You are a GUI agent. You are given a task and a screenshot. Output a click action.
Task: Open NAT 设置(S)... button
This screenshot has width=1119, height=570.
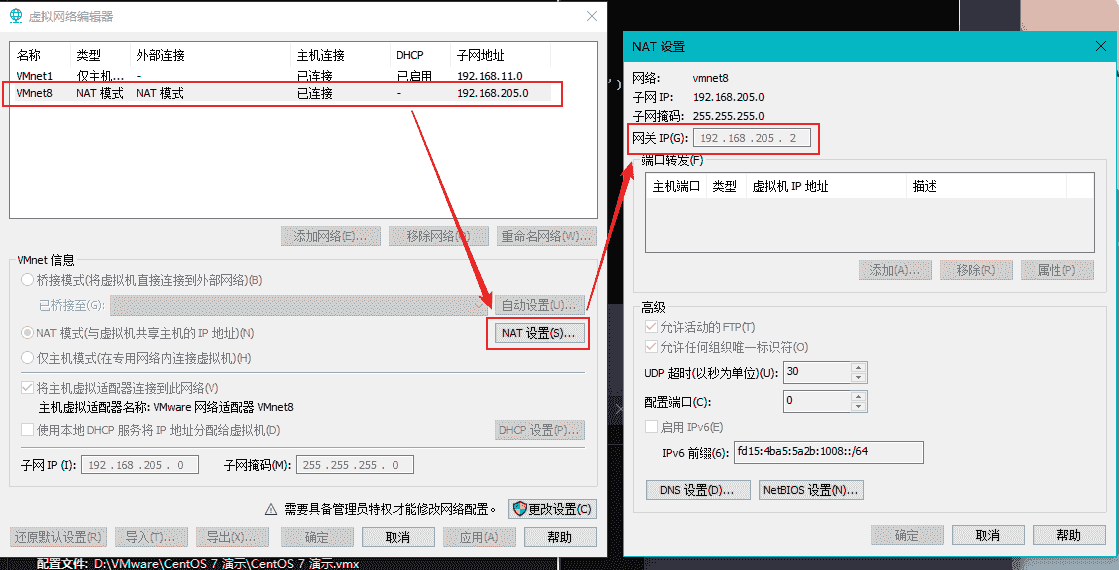click(538, 333)
